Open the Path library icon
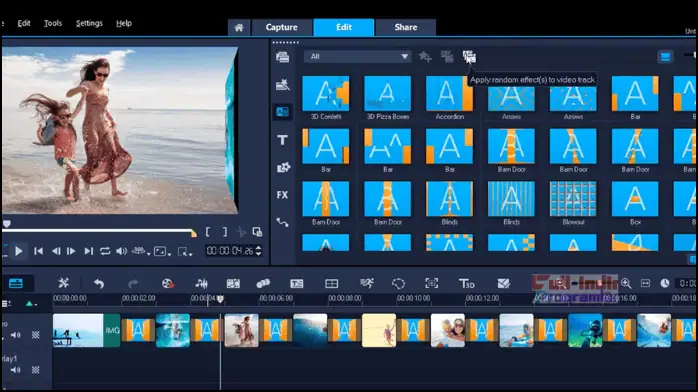The height and width of the screenshot is (392, 698). [282, 222]
